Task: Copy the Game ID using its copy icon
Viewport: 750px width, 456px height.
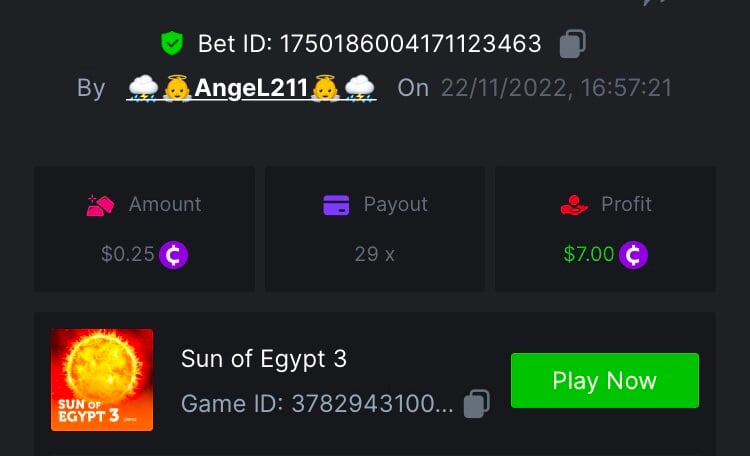Action: [x=477, y=404]
